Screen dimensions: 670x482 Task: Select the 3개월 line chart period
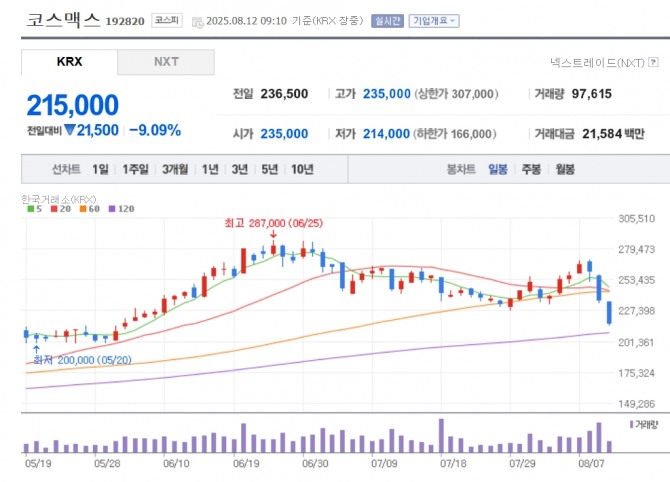pos(176,169)
